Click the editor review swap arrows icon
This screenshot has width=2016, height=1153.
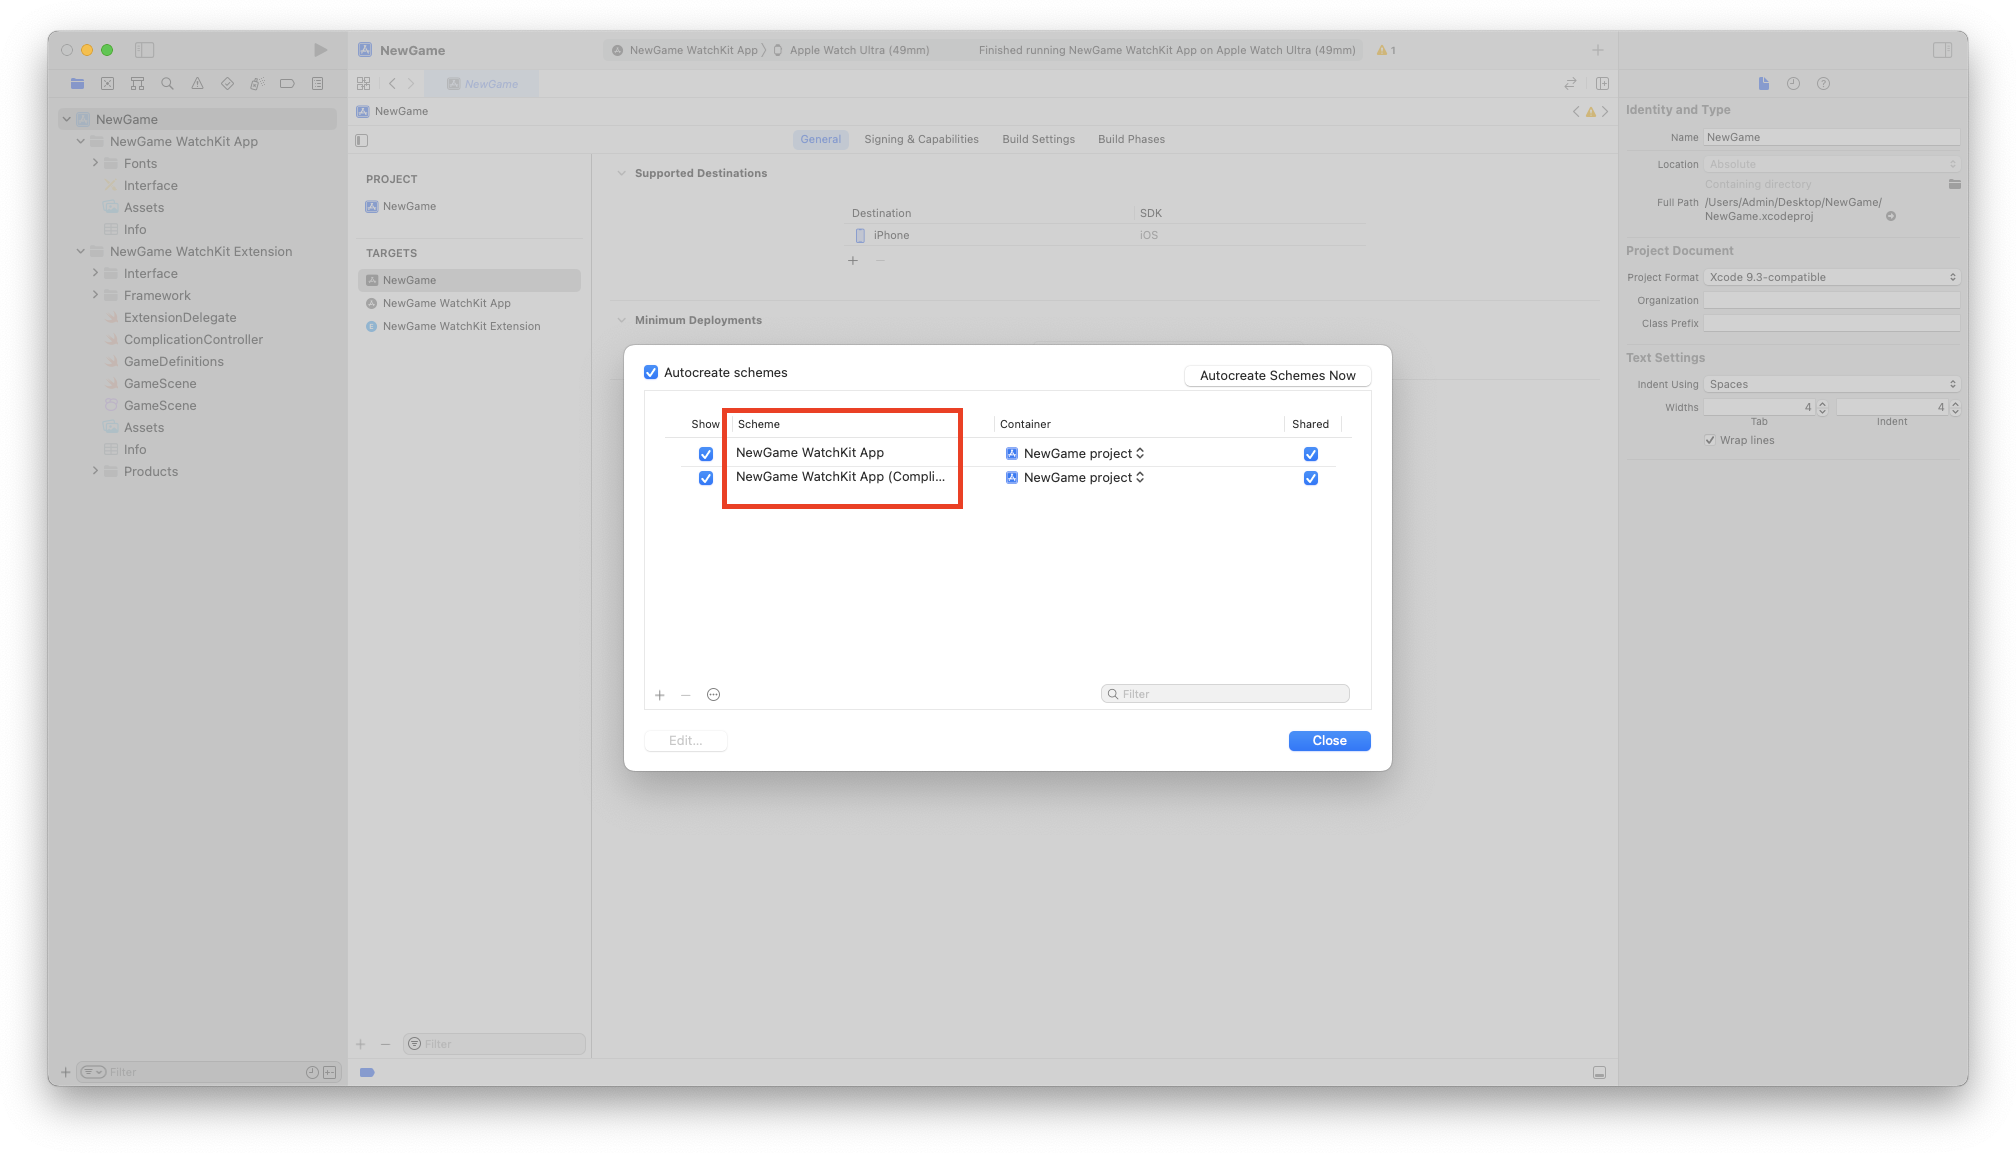coord(1570,84)
